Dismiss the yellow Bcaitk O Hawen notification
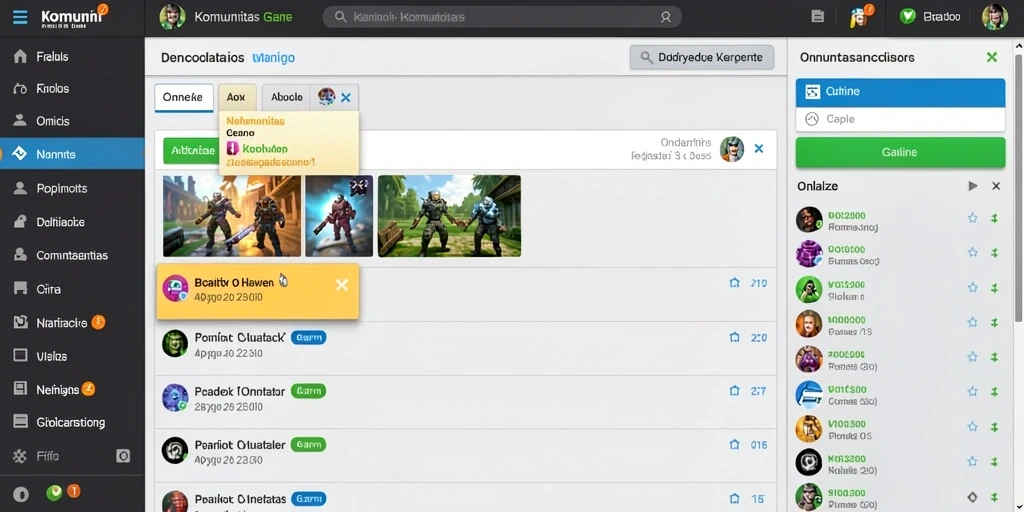 (342, 285)
